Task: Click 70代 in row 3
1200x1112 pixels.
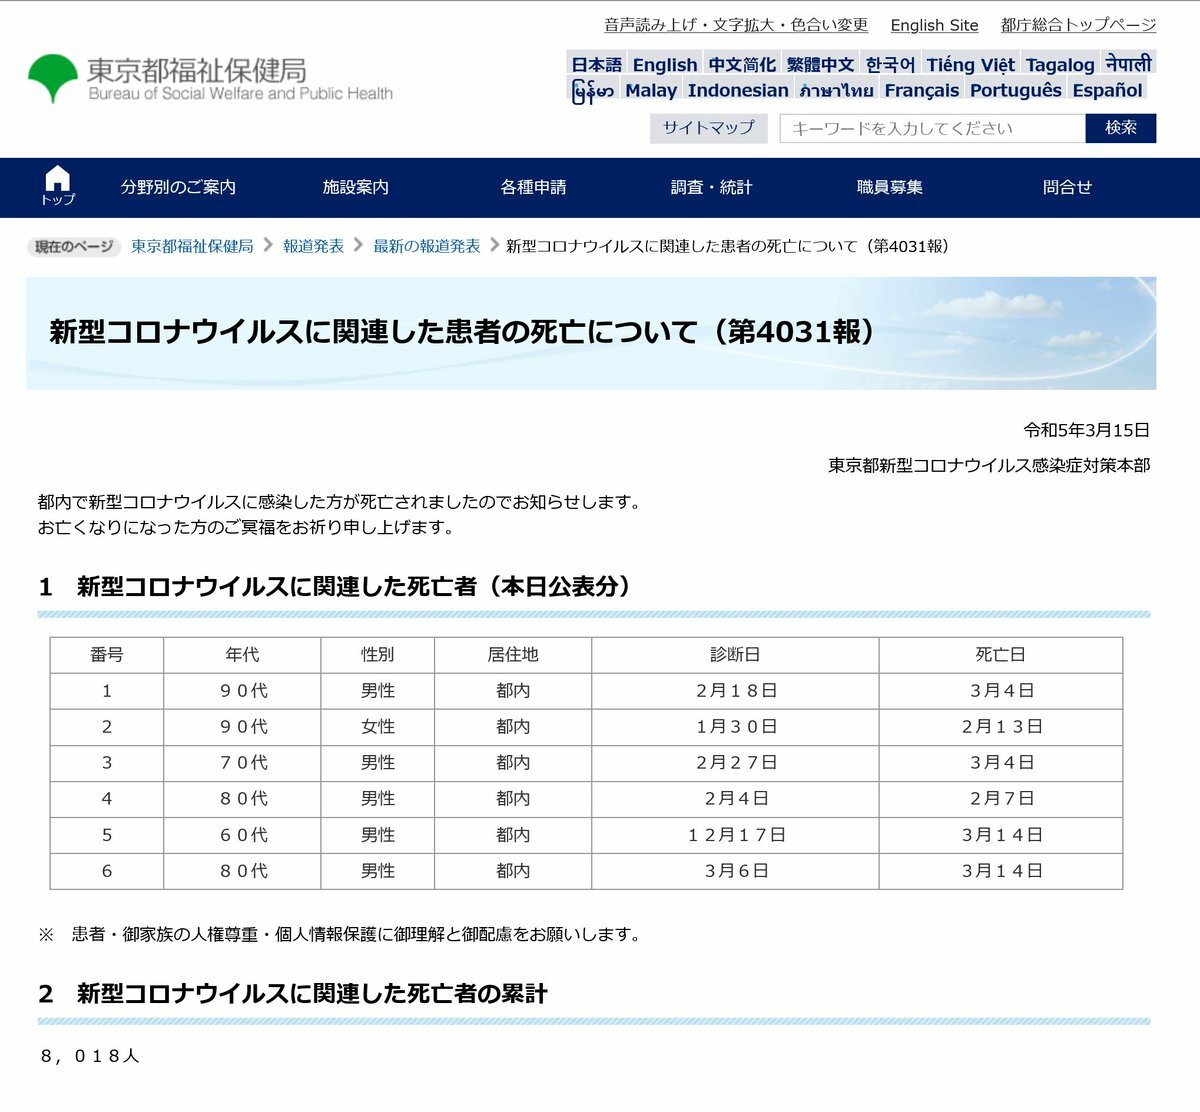Action: coord(244,763)
